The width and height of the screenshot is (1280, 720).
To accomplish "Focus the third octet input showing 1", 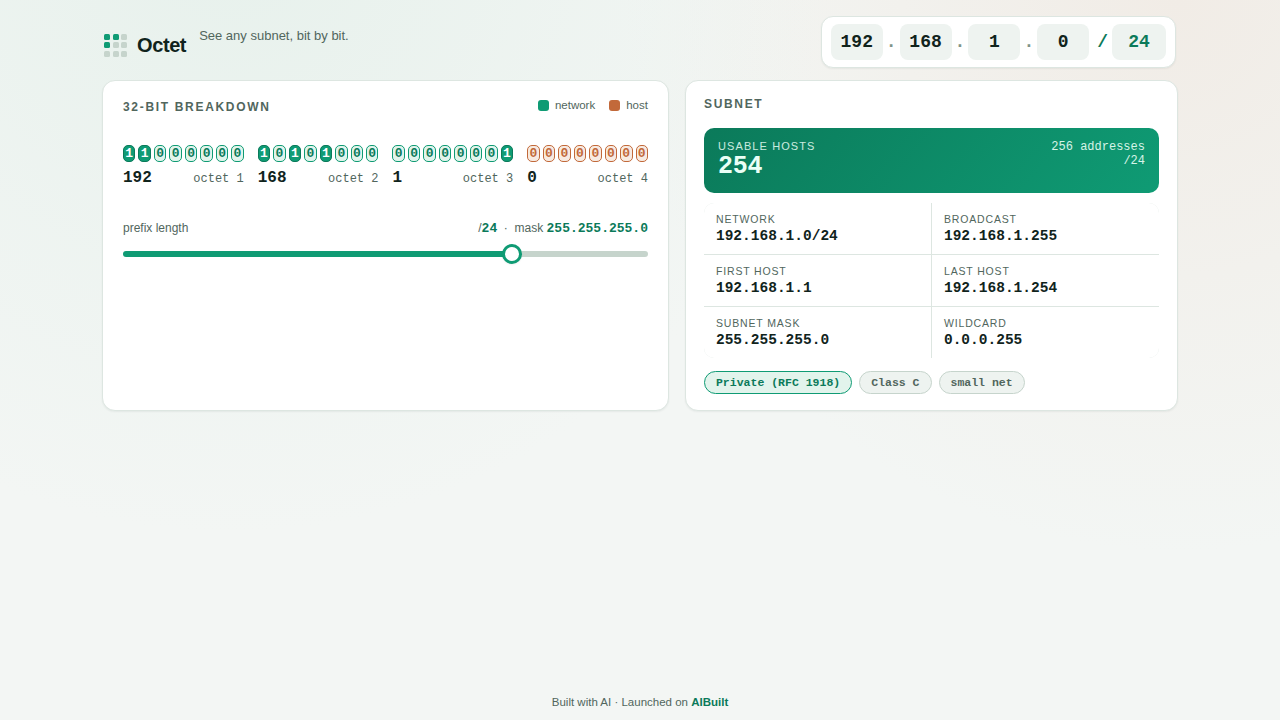I will 994,42.
